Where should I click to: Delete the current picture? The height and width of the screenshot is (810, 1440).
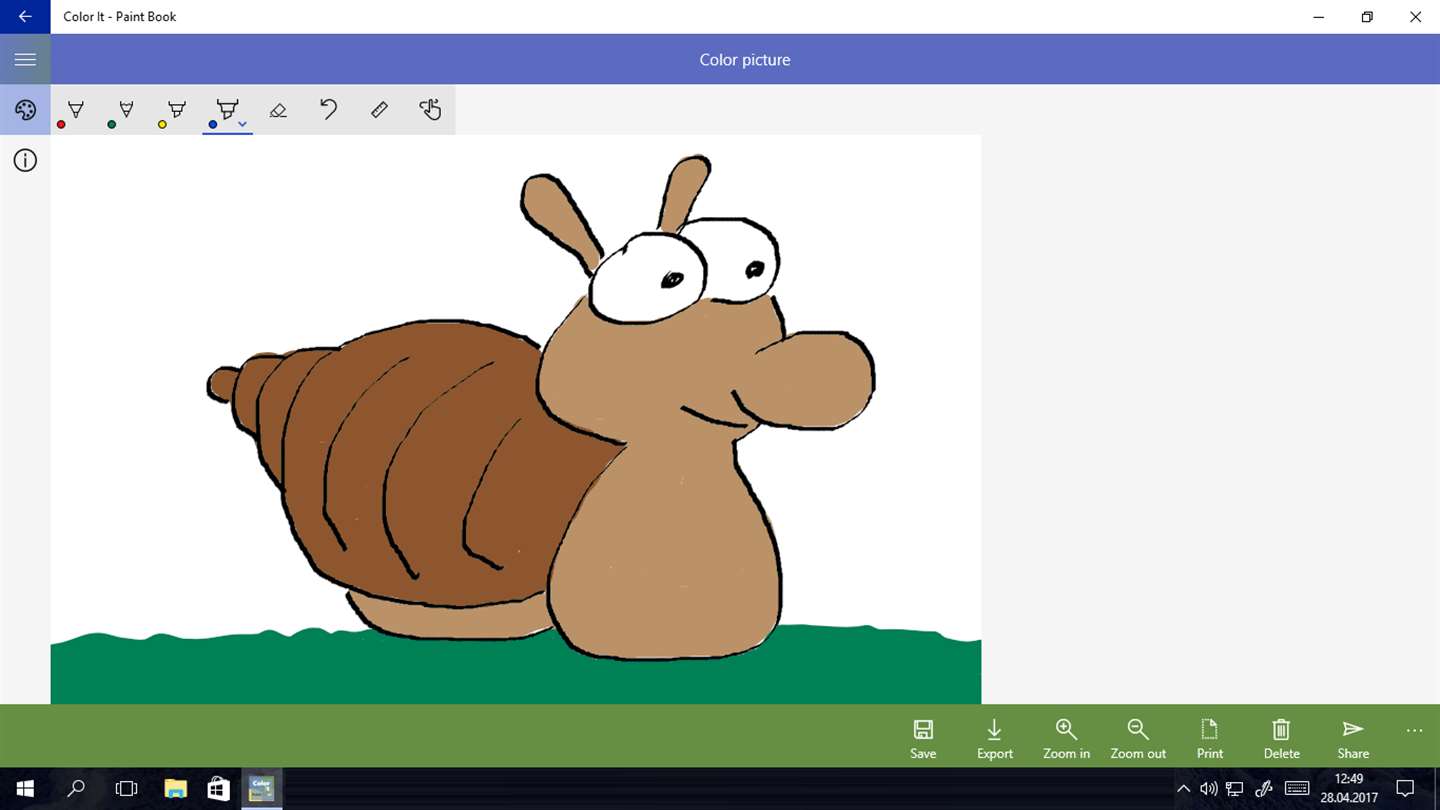coord(1281,739)
